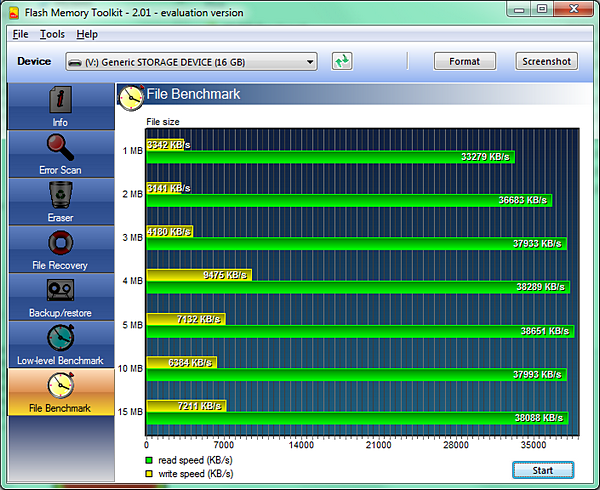Click the 37993 KB/s read value
The image size is (600, 490).
(x=537, y=374)
